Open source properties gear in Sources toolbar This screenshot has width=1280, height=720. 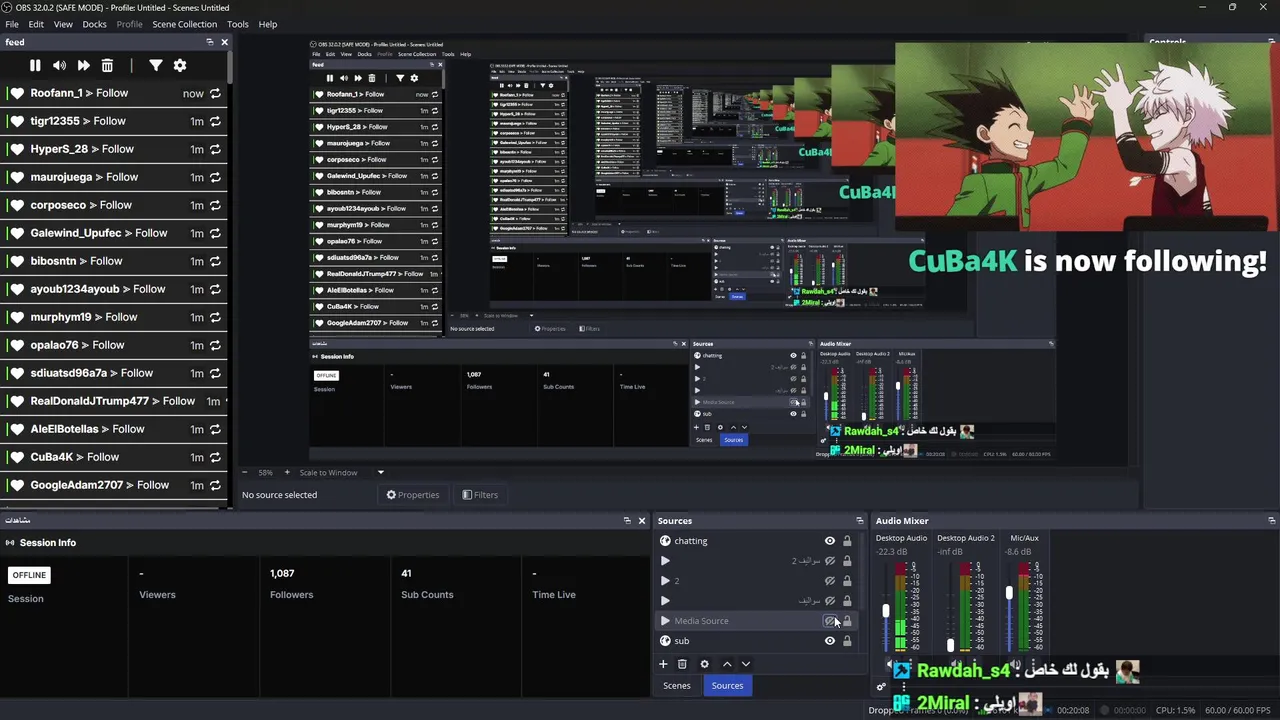(704, 664)
